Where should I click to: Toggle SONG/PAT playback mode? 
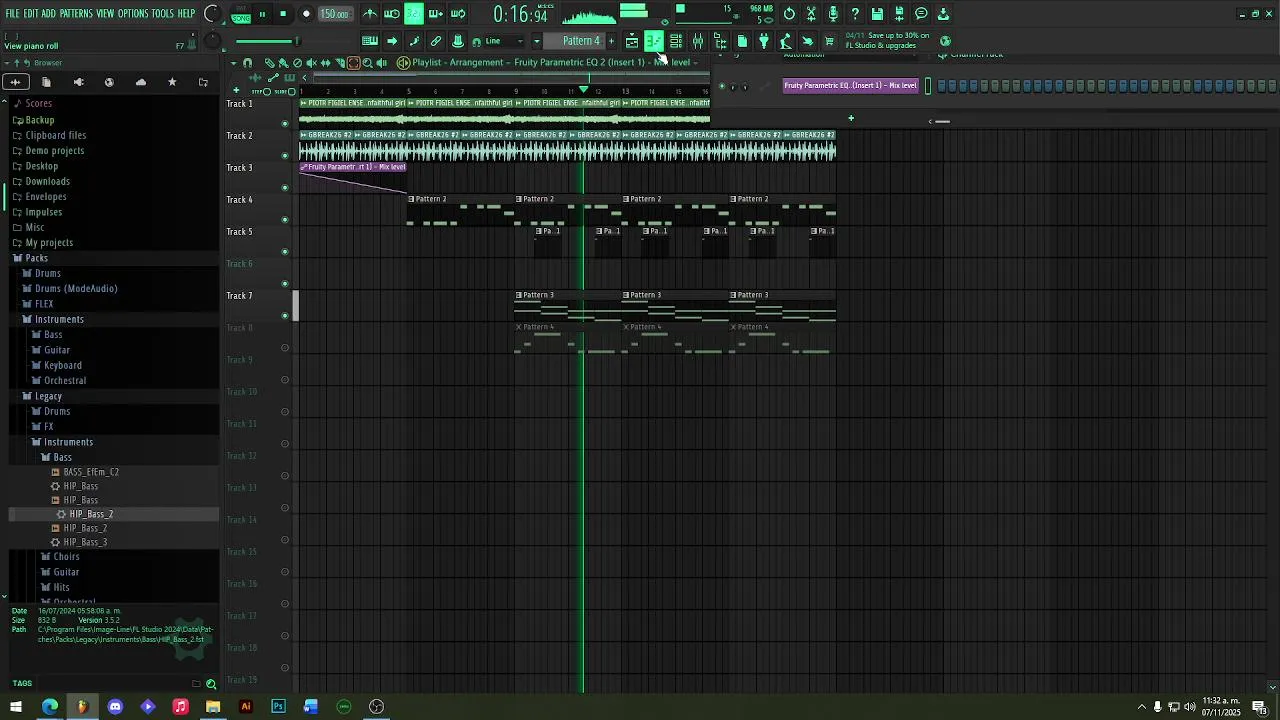pos(241,14)
